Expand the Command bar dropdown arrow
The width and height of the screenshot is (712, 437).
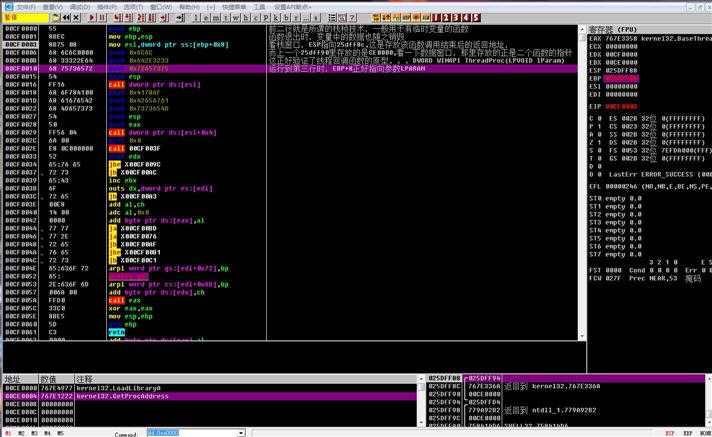pyautogui.click(x=241, y=433)
